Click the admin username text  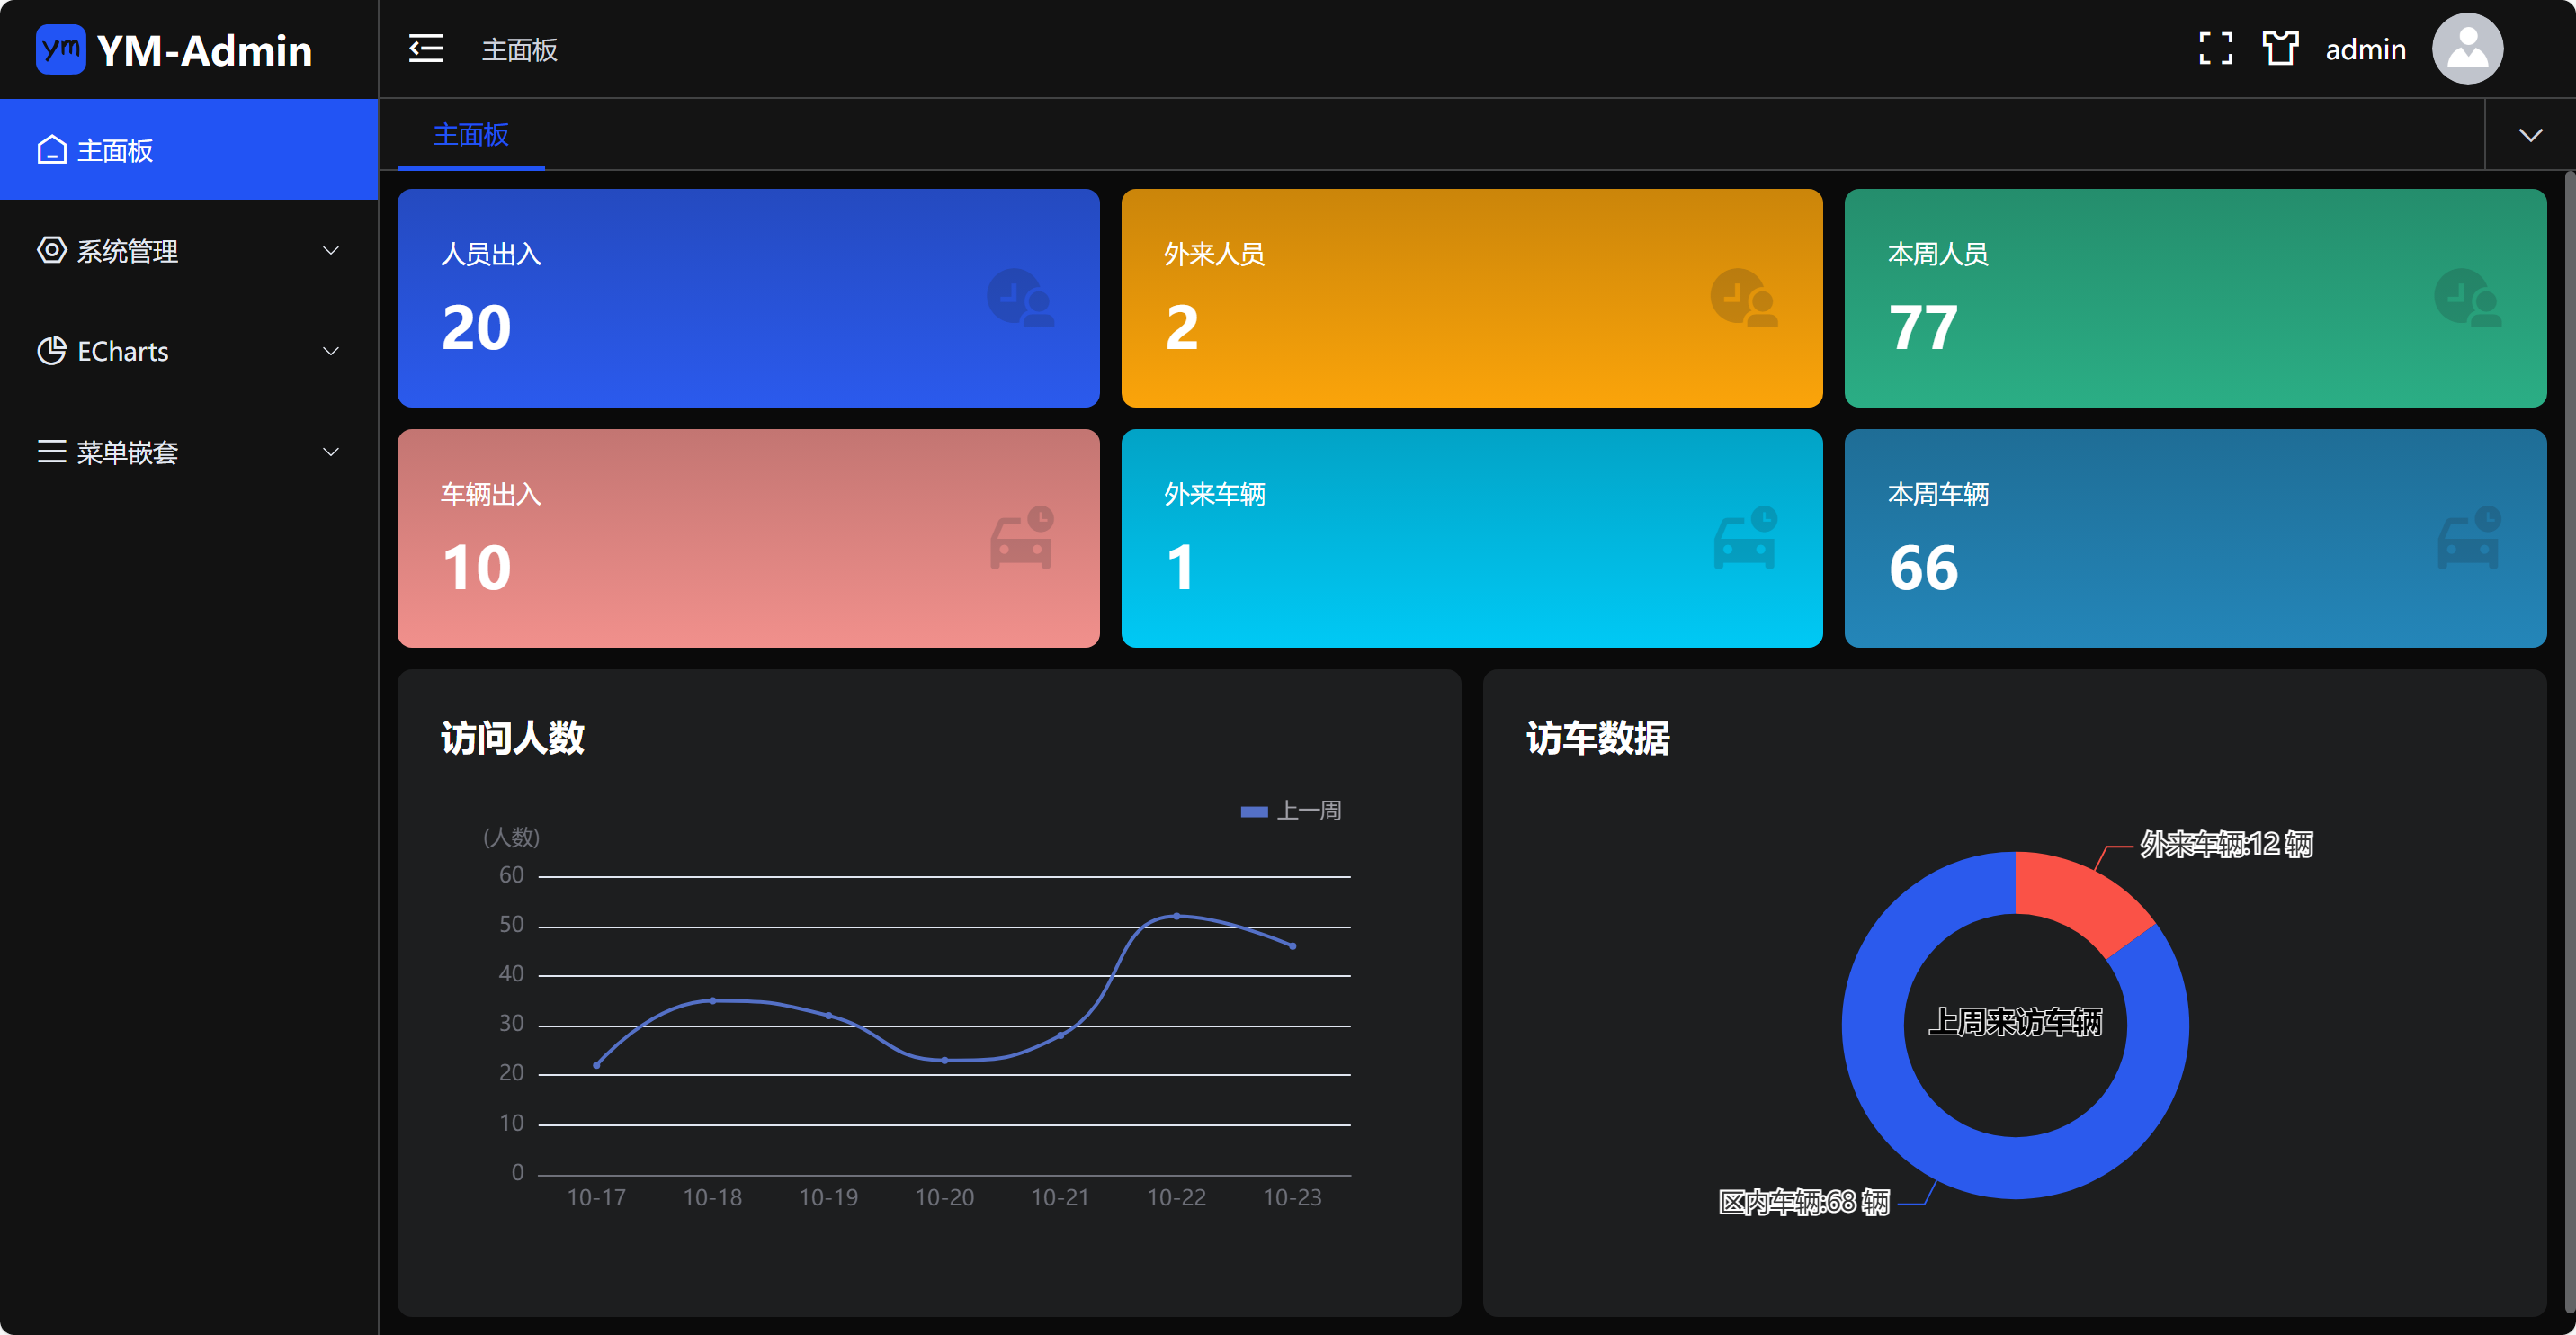click(x=2365, y=49)
